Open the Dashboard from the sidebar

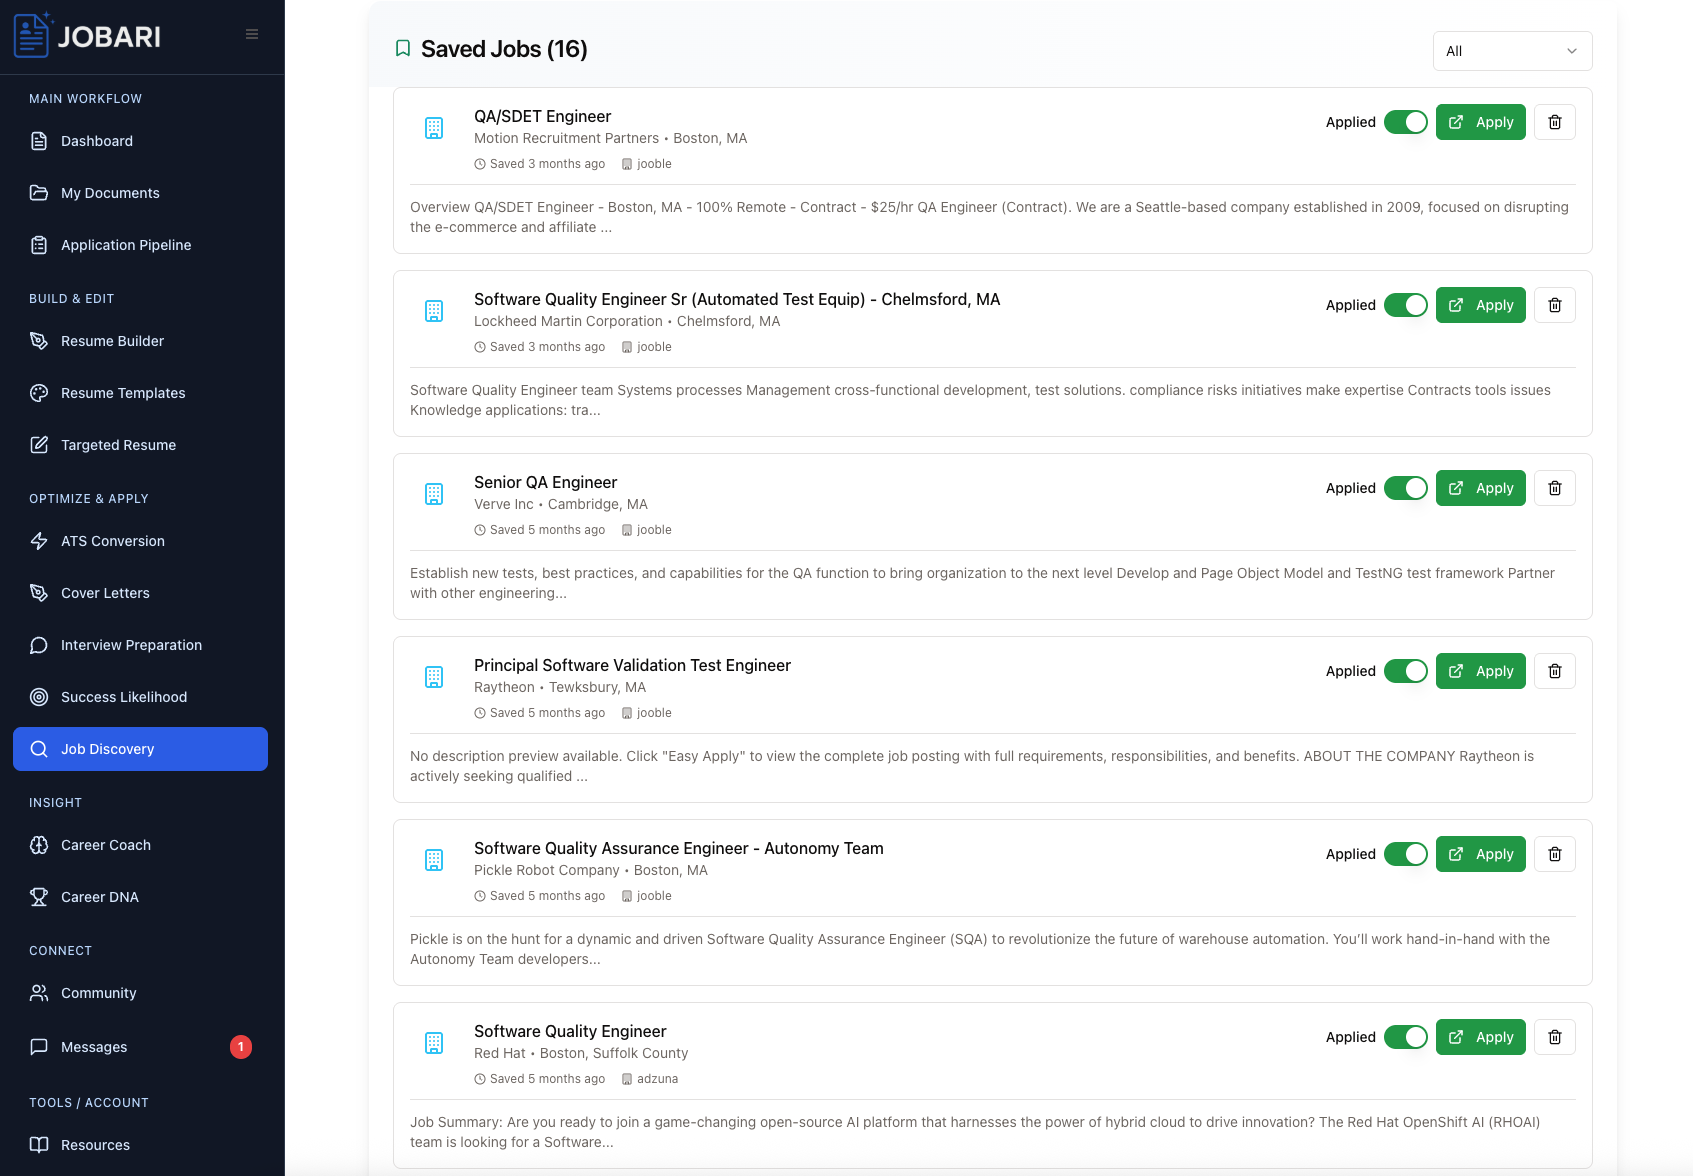[x=96, y=141]
